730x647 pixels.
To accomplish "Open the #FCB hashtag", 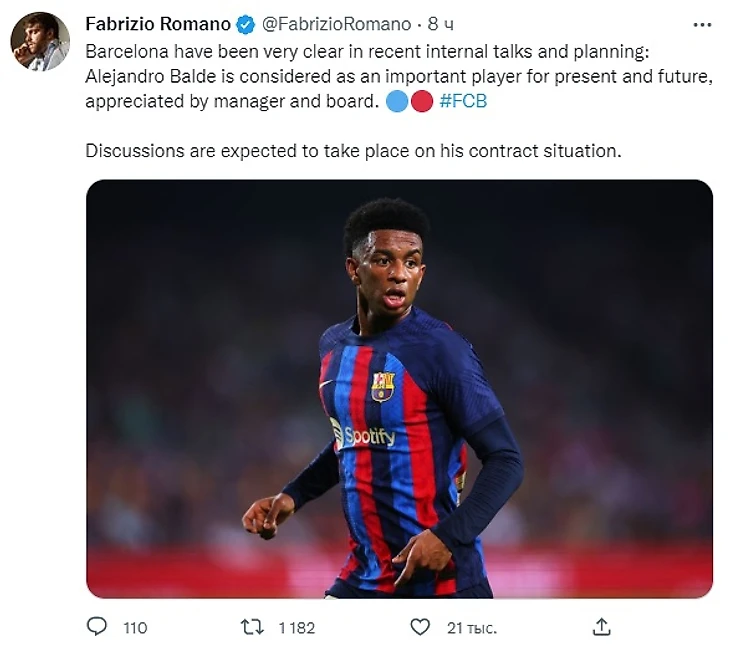I will point(463,102).
